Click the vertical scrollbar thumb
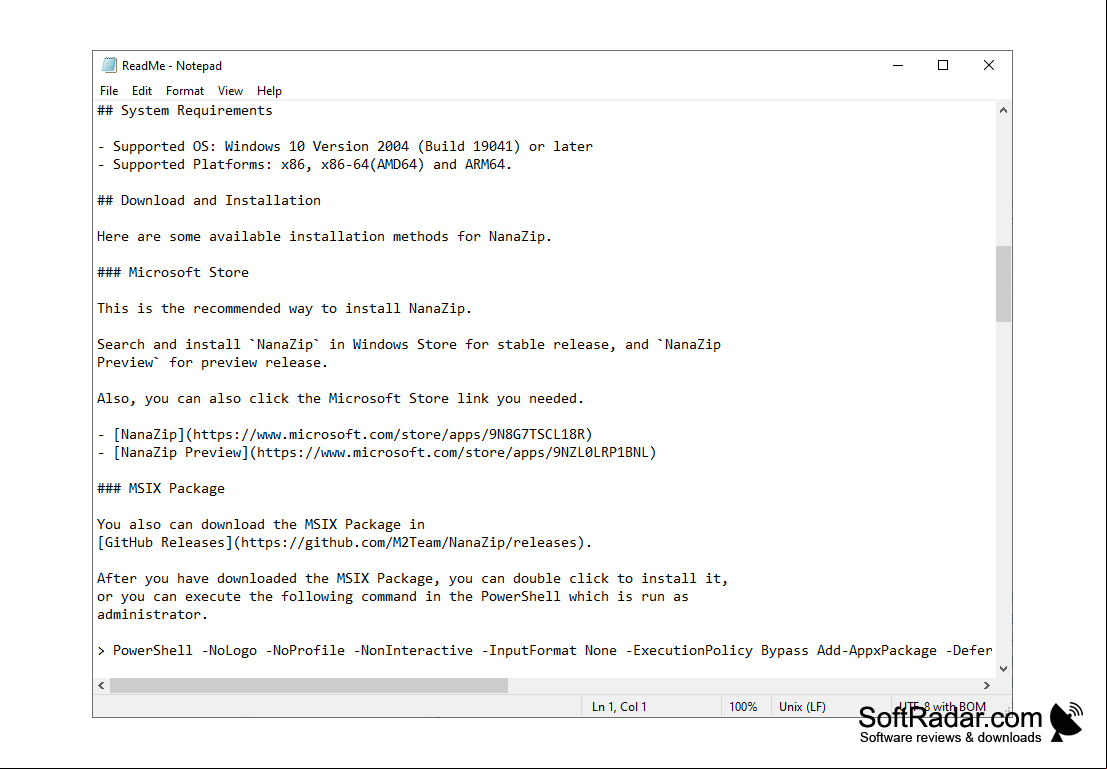 pos(1003,284)
